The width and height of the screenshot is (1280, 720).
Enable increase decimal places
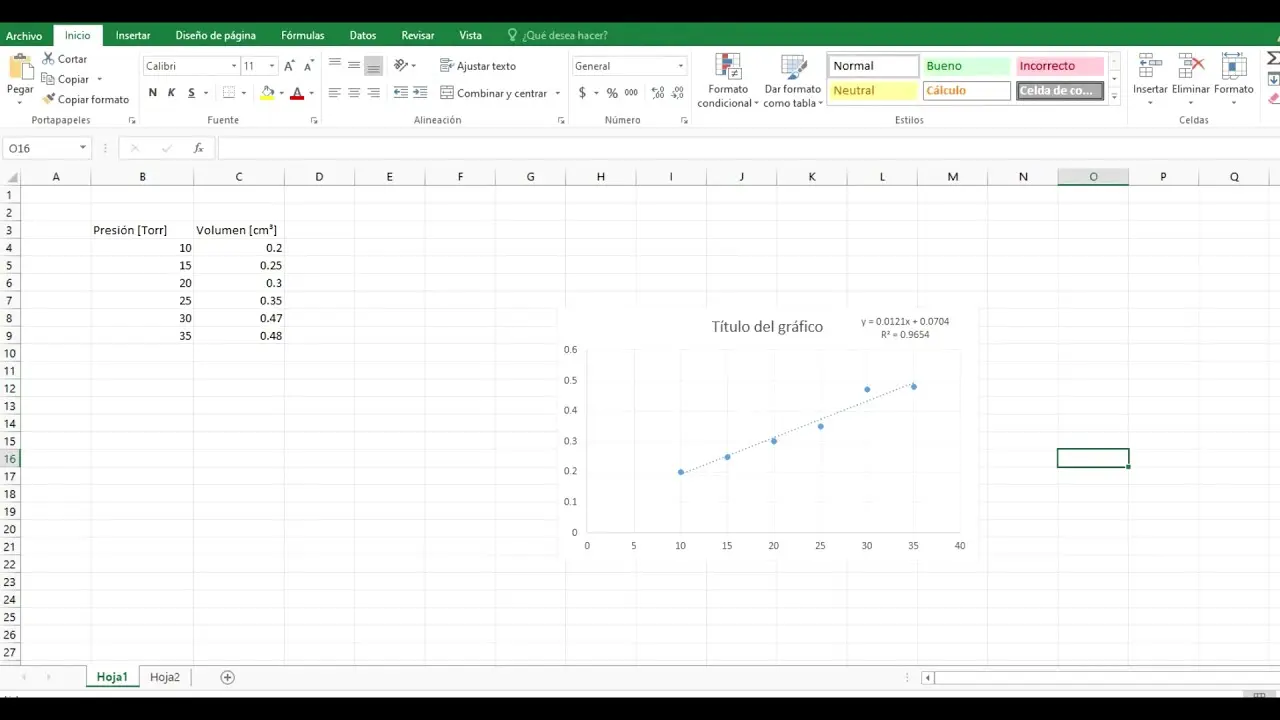(656, 92)
